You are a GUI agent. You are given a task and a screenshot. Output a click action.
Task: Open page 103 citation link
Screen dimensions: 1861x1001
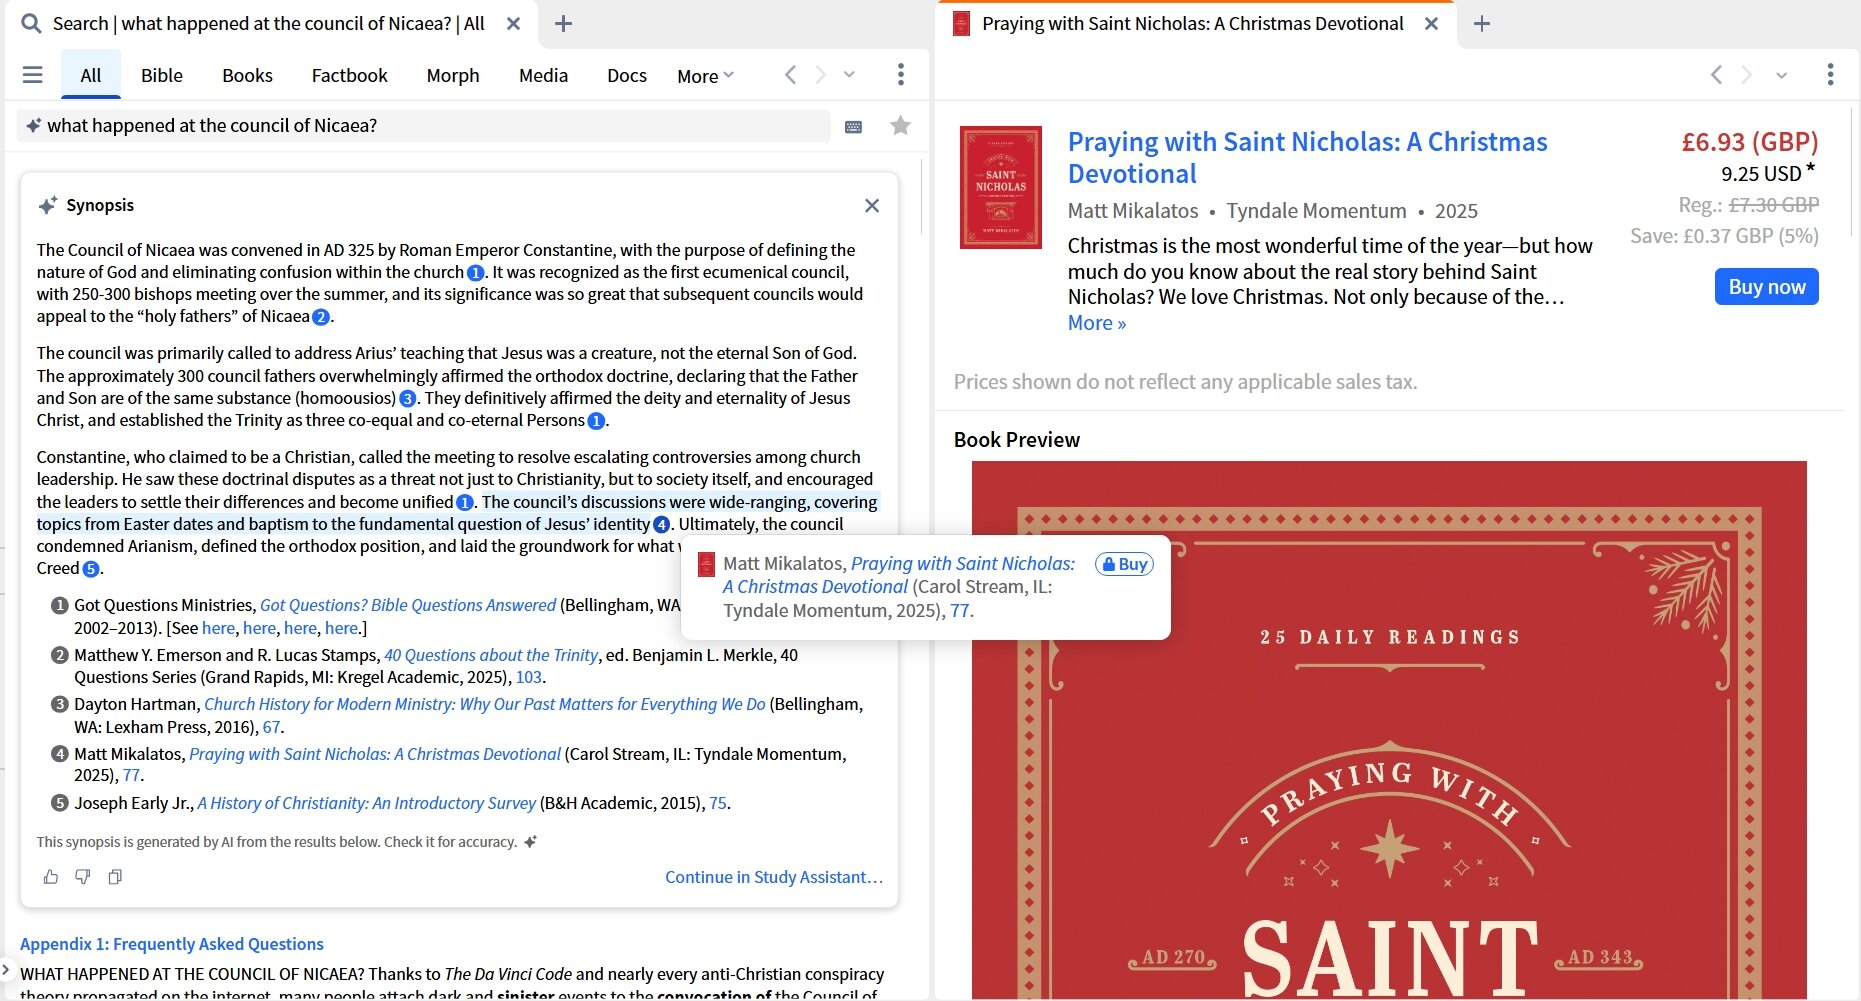click(x=528, y=677)
